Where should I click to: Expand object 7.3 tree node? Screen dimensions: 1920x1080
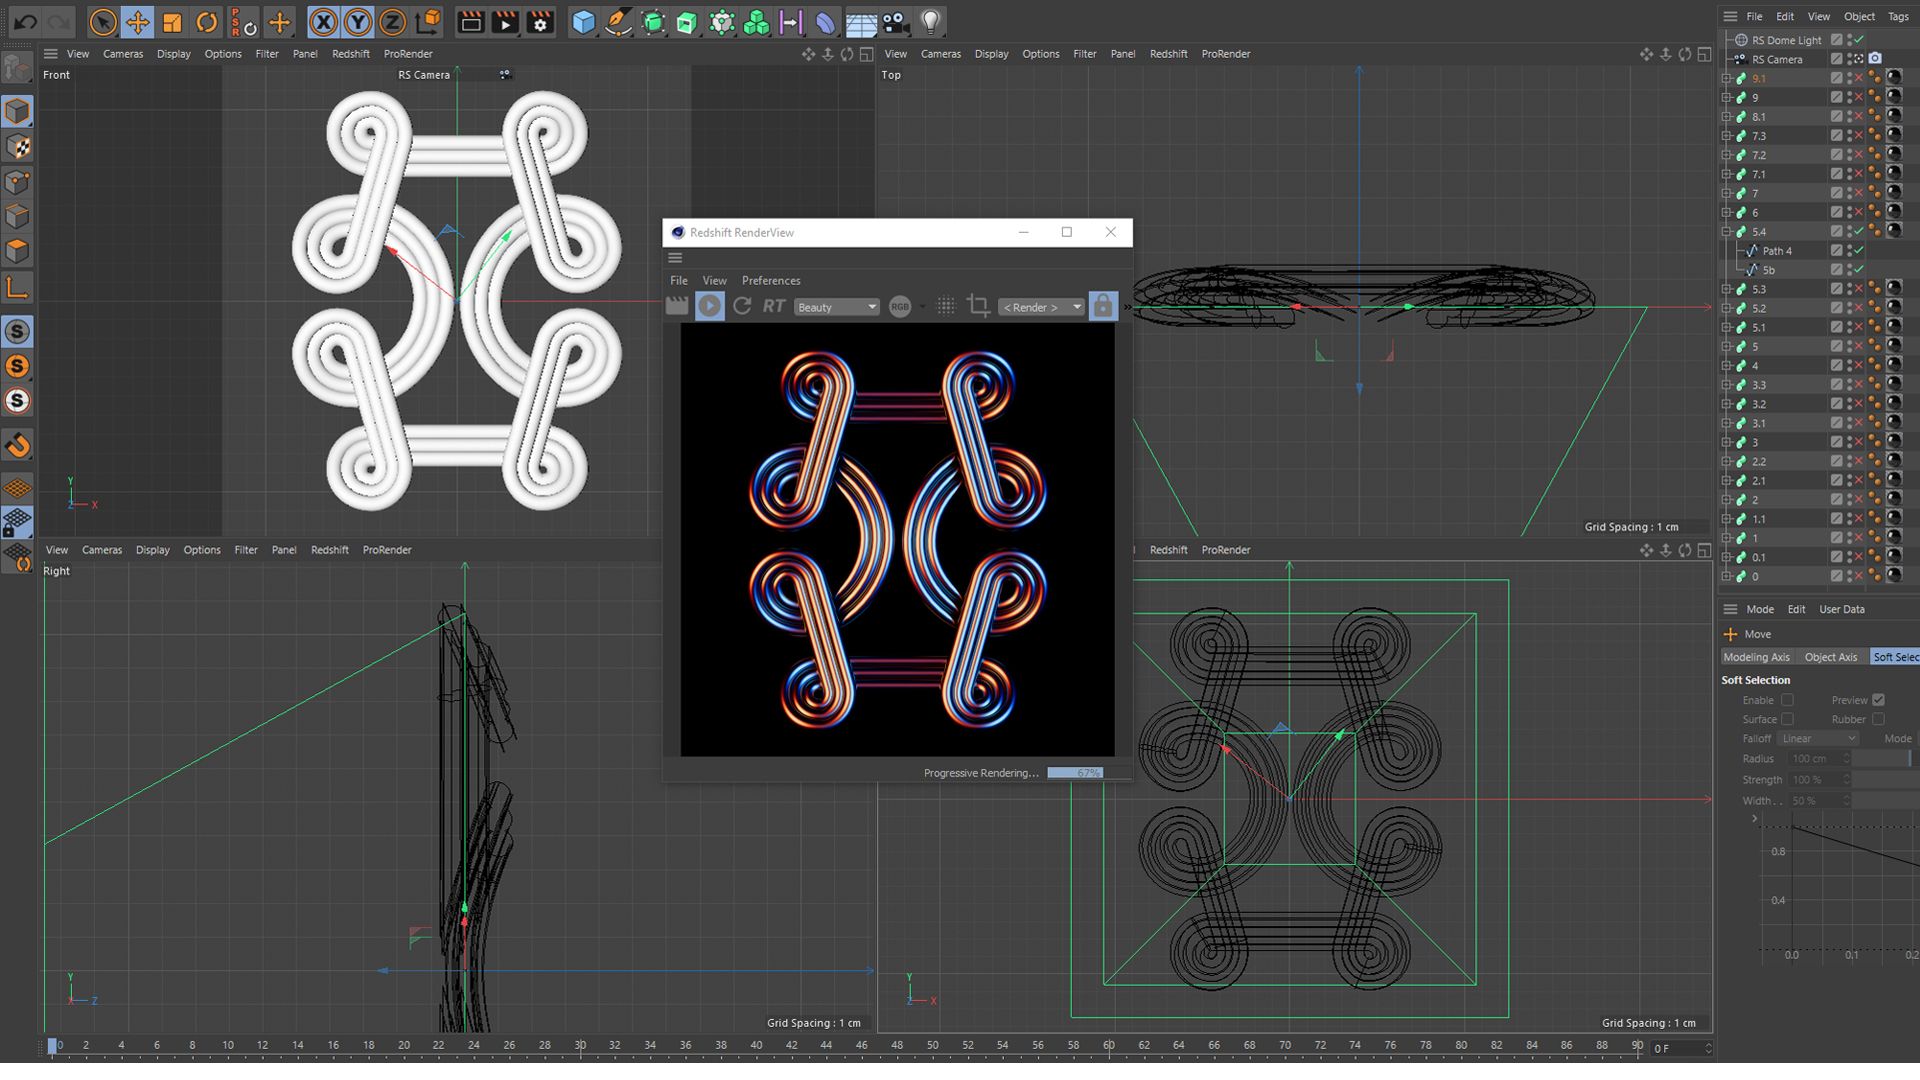1727,135
